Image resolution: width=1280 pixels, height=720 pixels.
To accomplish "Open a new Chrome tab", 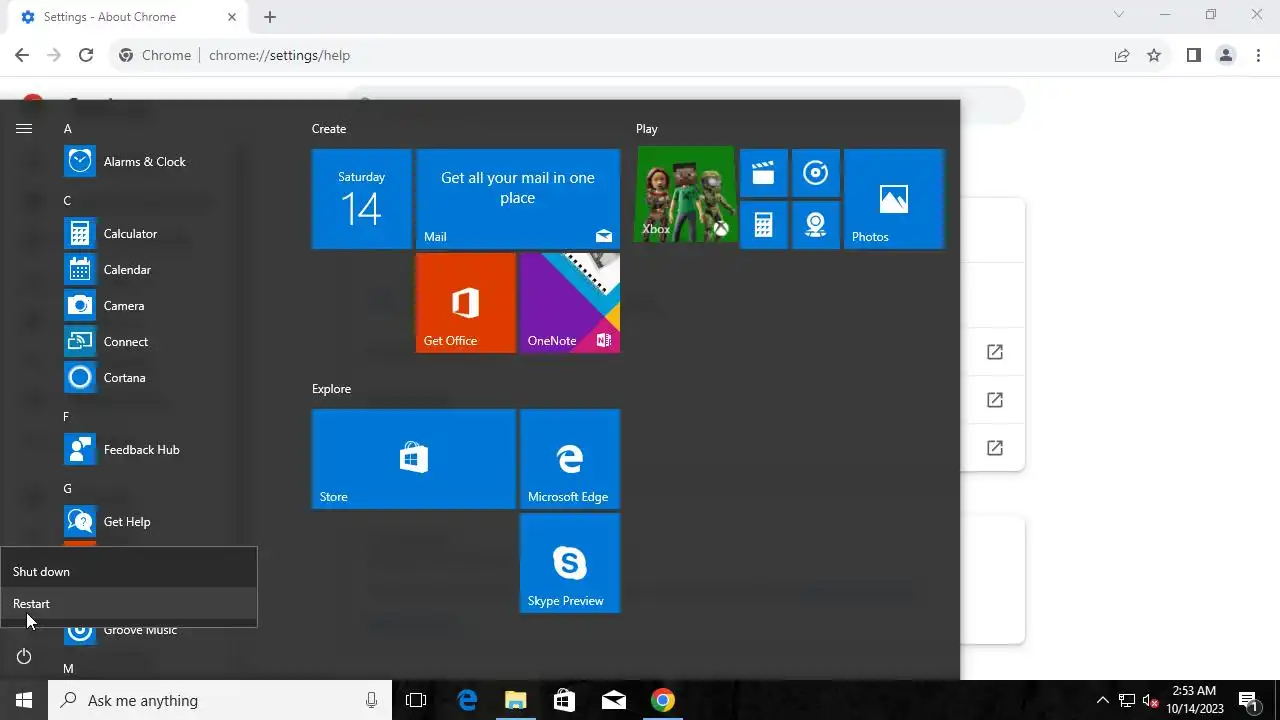I will click(x=270, y=17).
